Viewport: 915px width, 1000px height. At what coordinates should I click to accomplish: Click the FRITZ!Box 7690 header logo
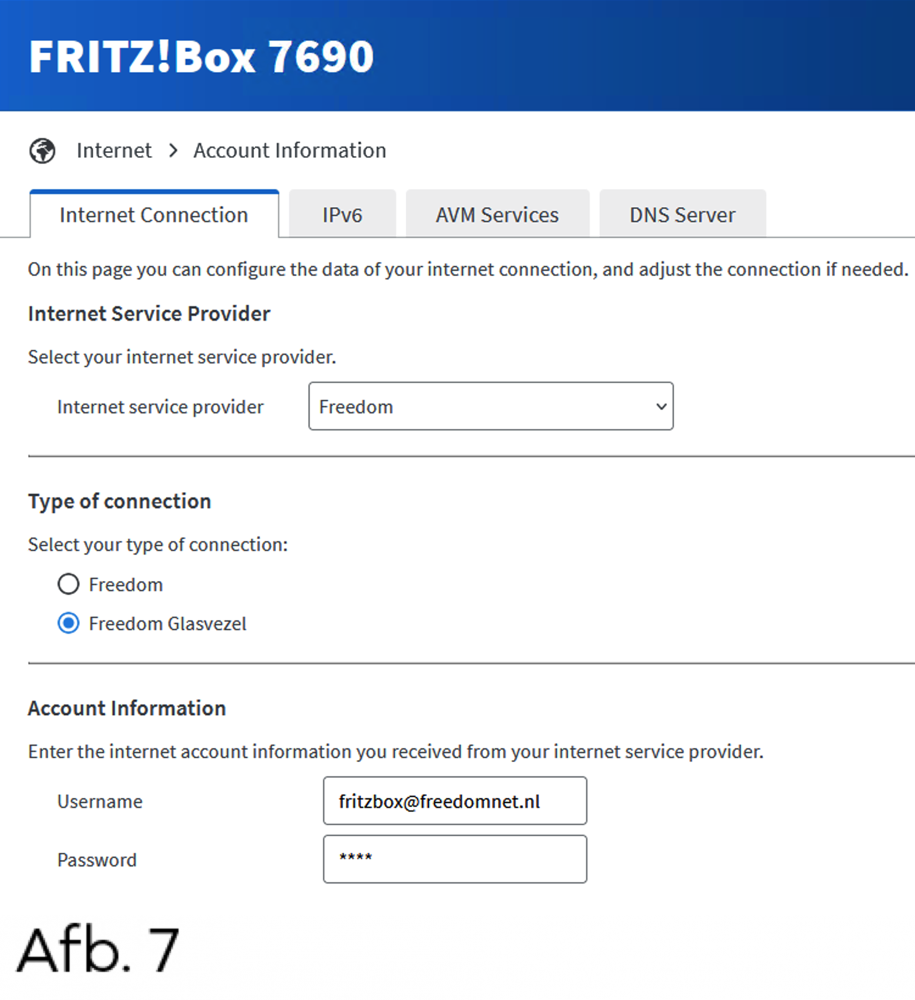[x=201, y=57]
